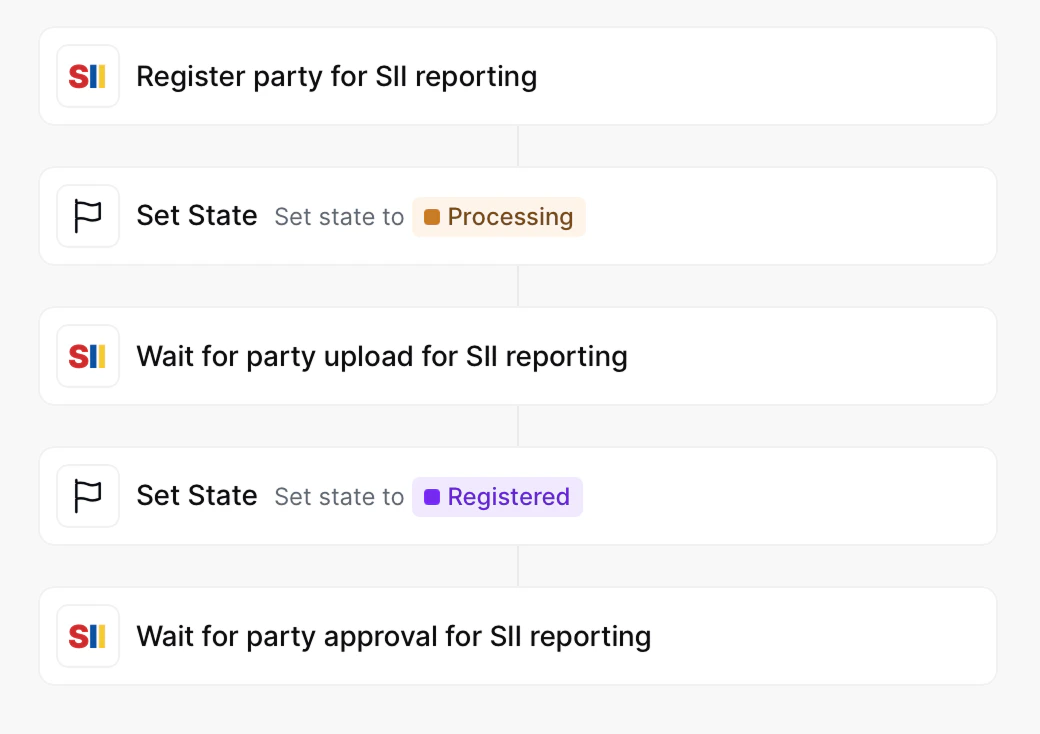Click the SII icon on Register party step
Image resolution: width=1040 pixels, height=734 pixels.
88,76
